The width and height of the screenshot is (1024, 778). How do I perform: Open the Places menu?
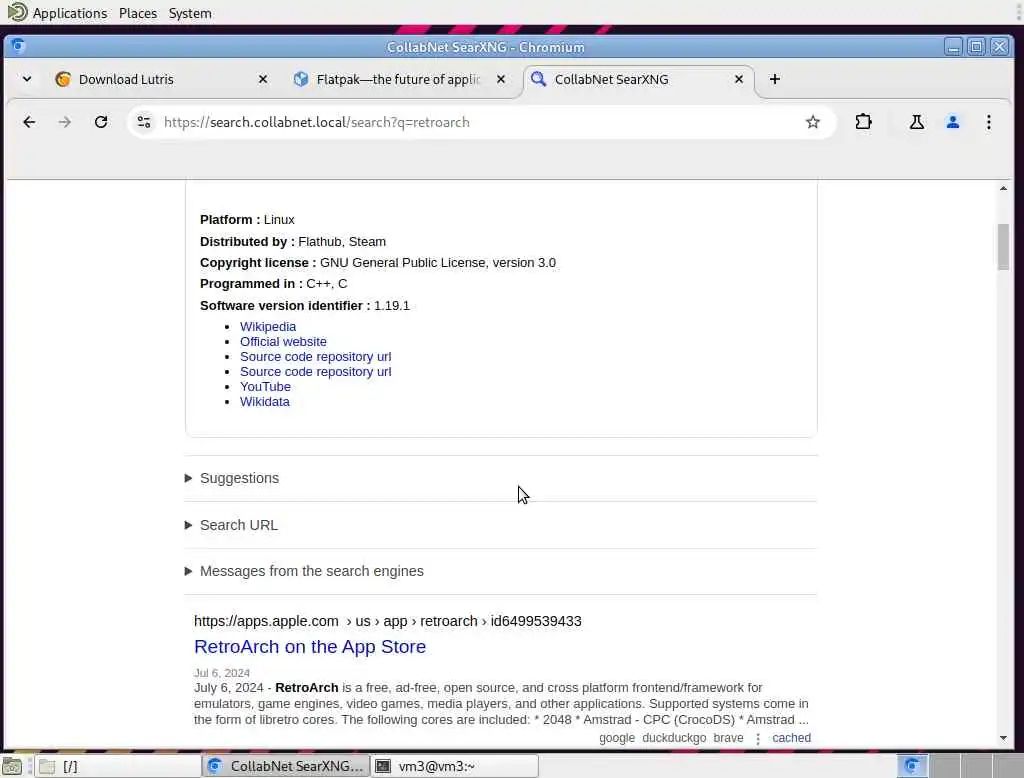(138, 13)
